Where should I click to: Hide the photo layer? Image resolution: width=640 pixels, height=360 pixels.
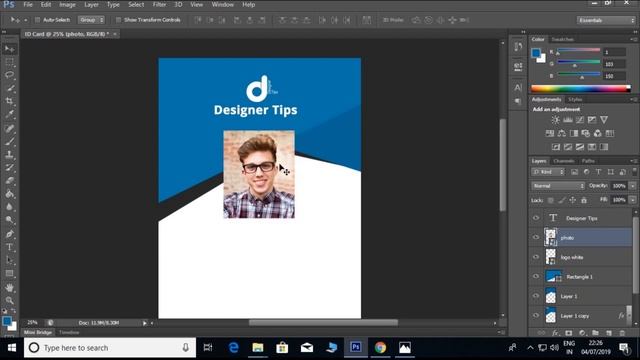(x=536, y=238)
